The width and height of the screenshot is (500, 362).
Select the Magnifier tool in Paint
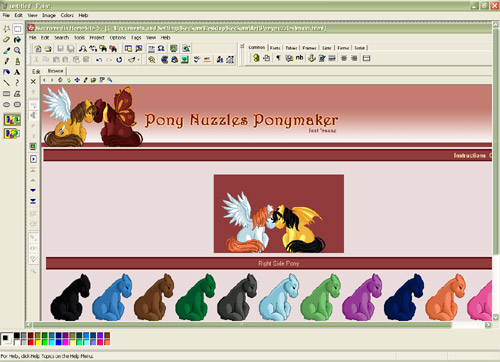click(17, 51)
